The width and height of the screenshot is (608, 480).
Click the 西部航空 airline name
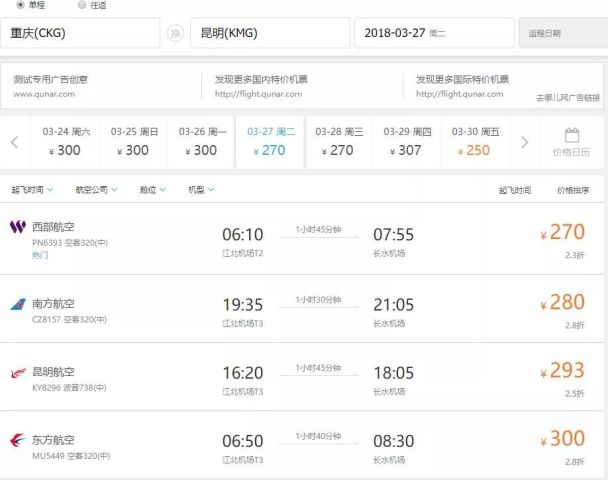click(x=53, y=227)
